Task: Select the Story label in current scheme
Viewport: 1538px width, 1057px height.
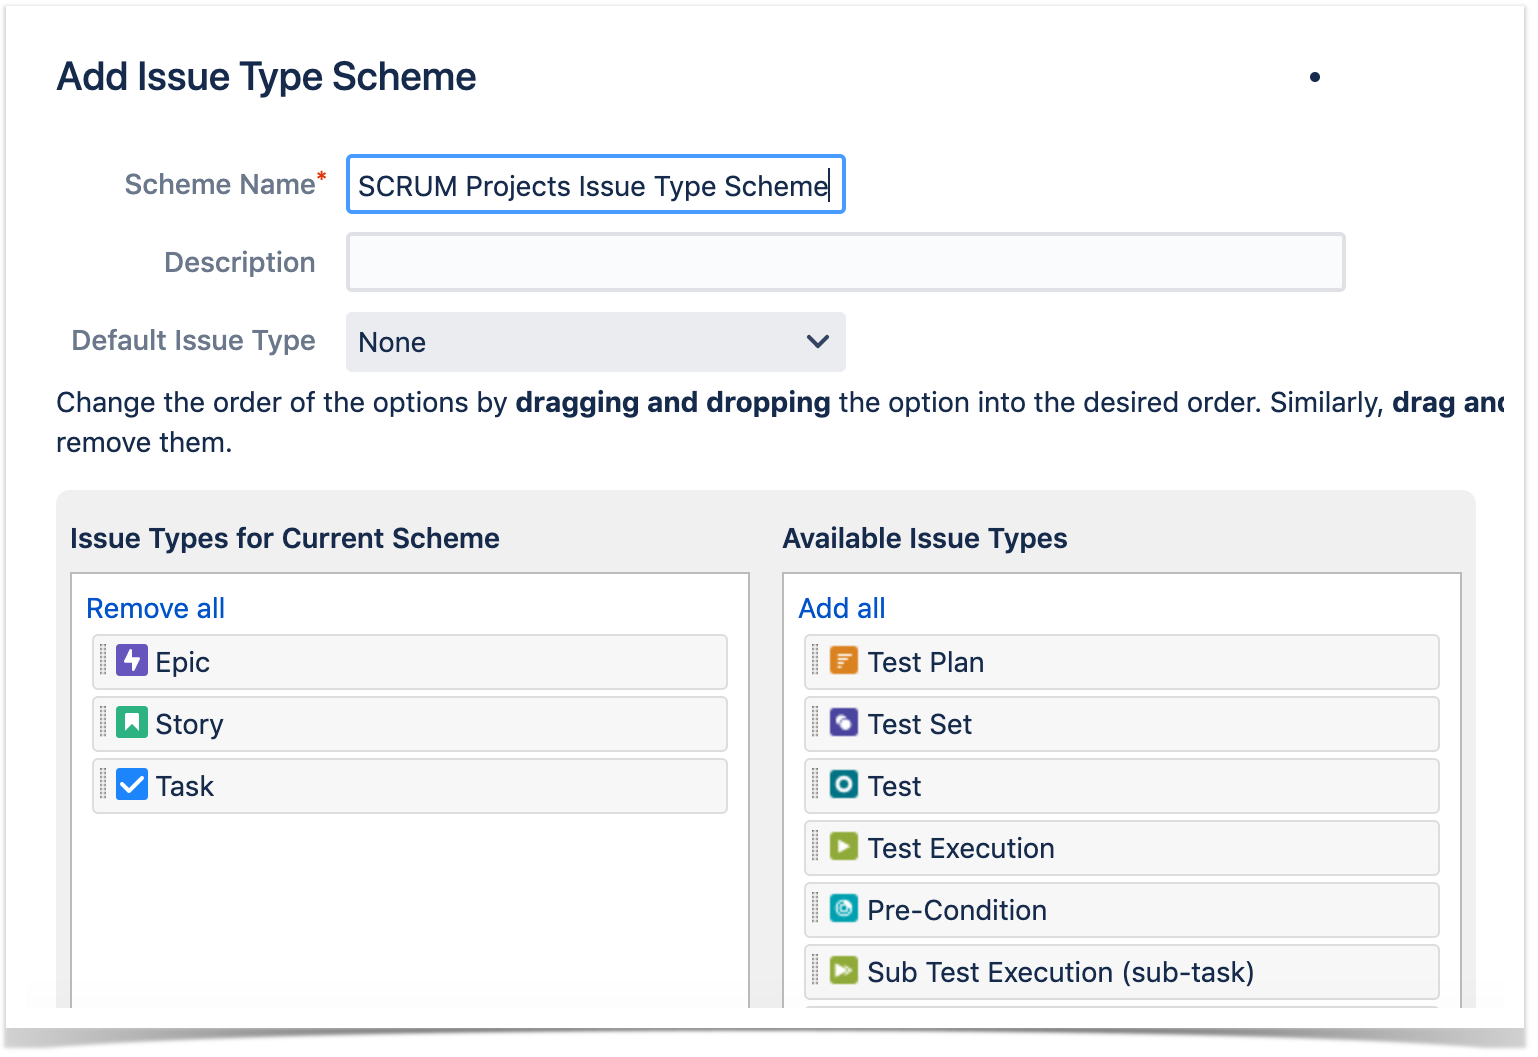Action: coord(189,724)
